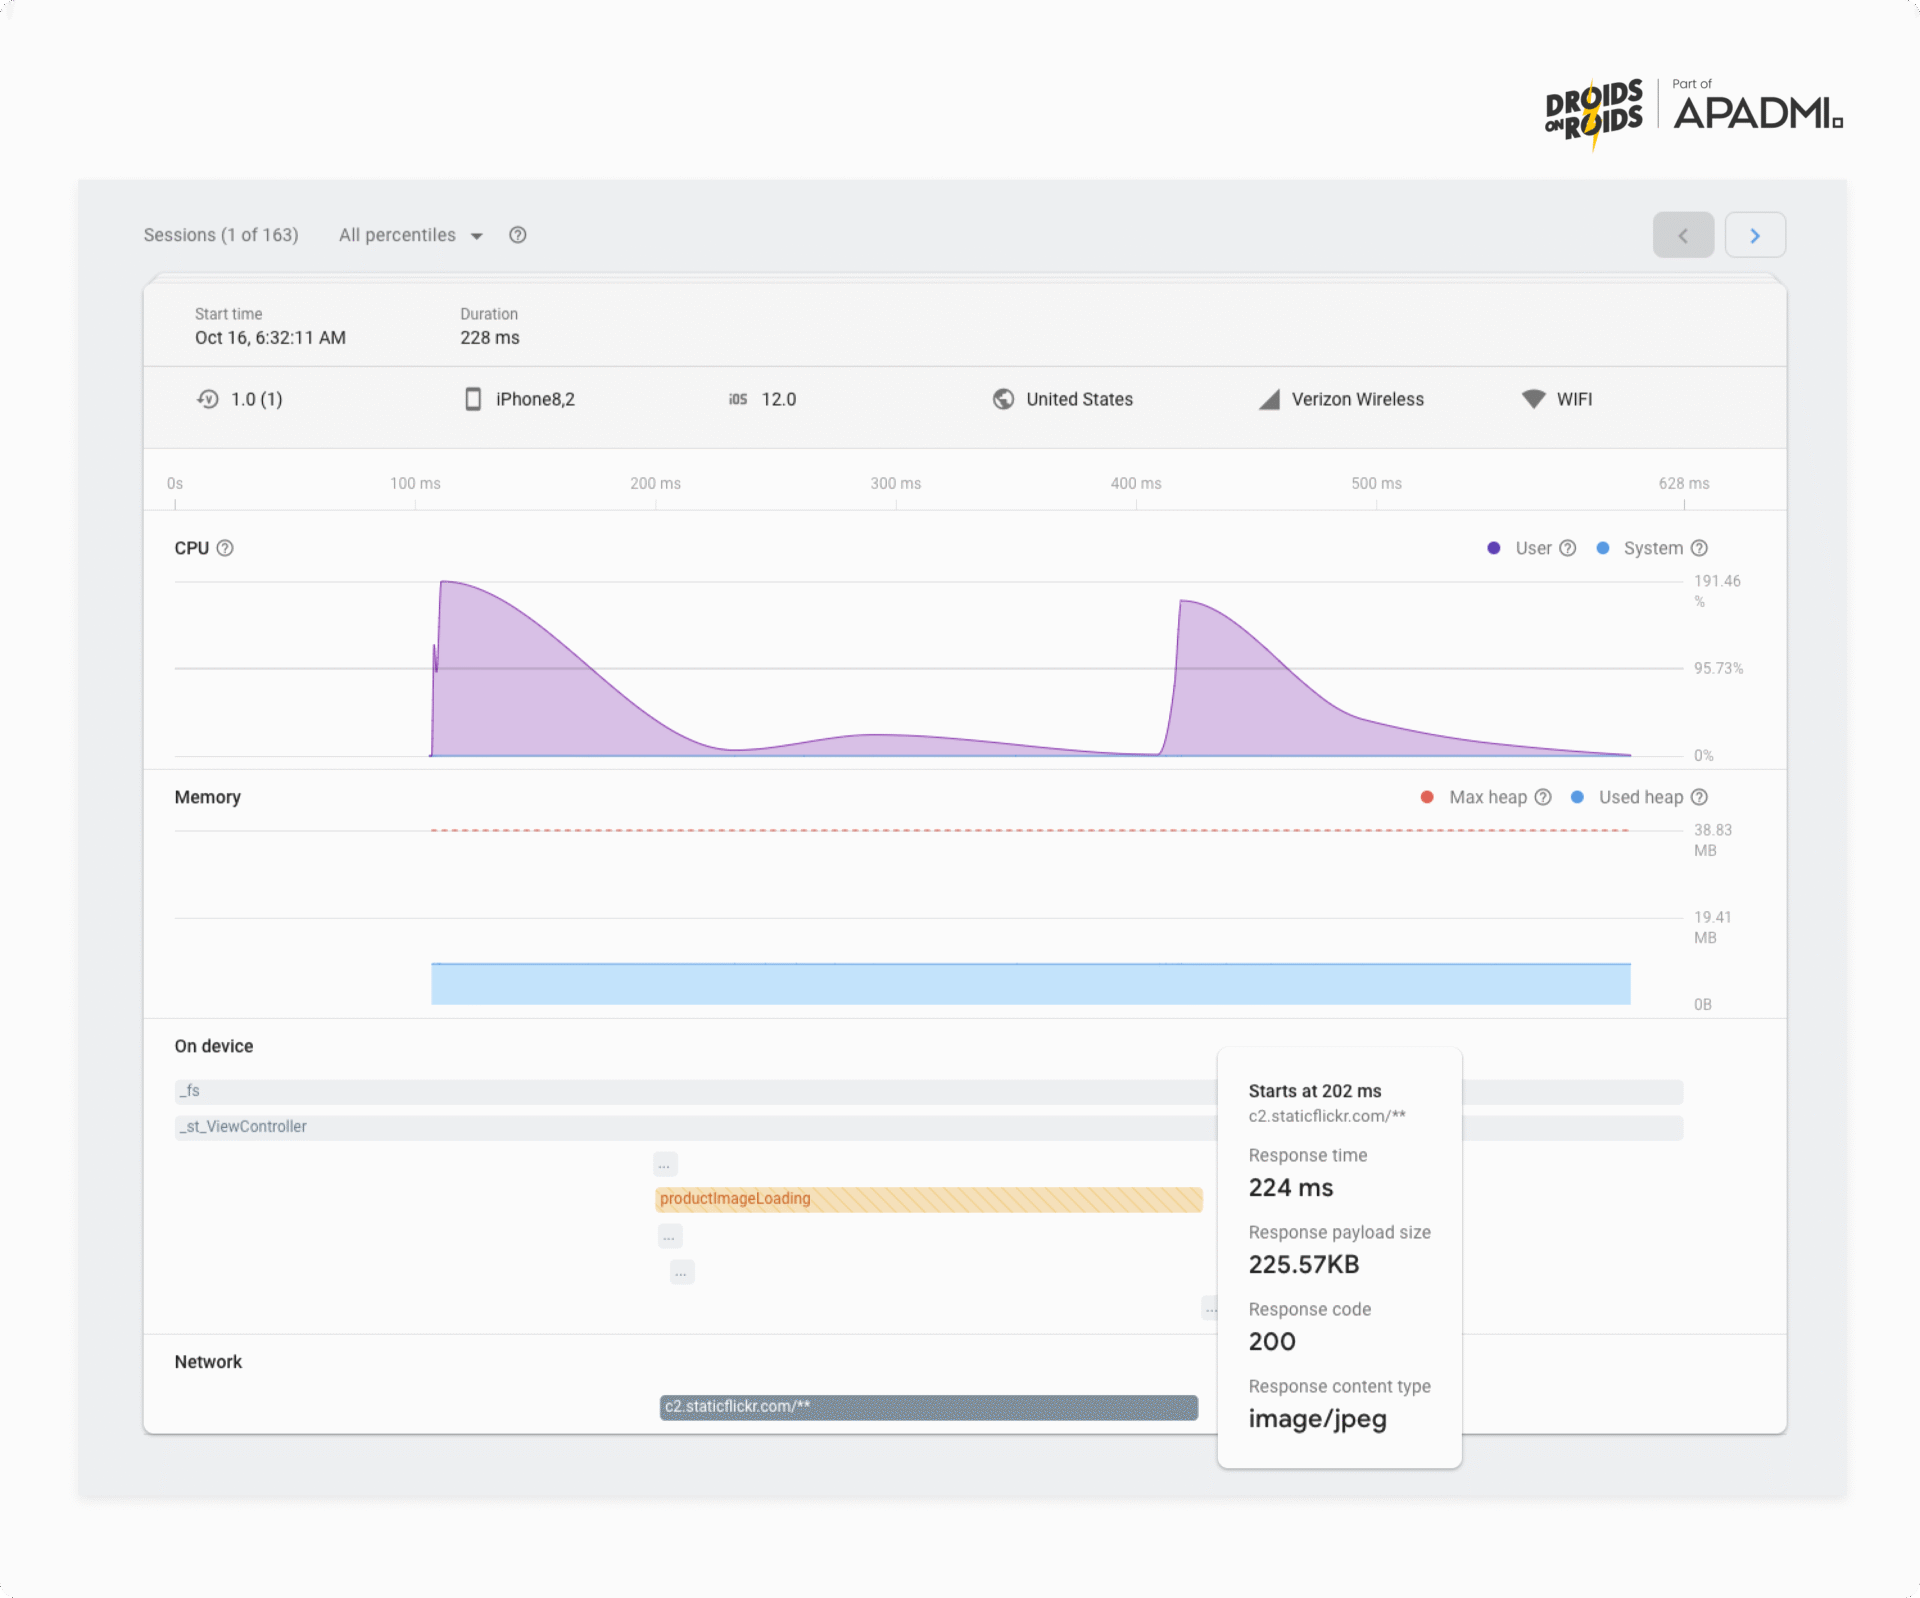1920x1598 pixels.
Task: Select the productImageLoading trace bar
Action: [x=929, y=1199]
